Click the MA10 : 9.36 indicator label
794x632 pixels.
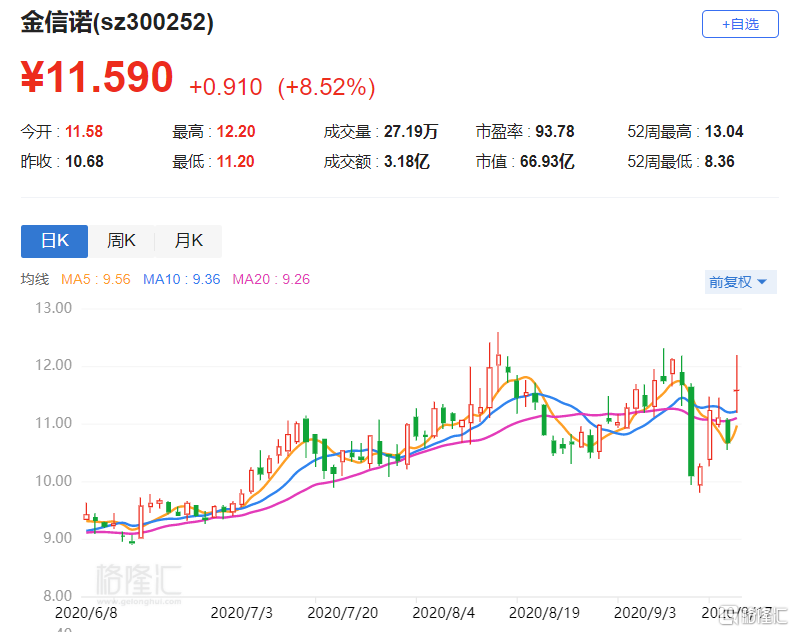(182, 279)
